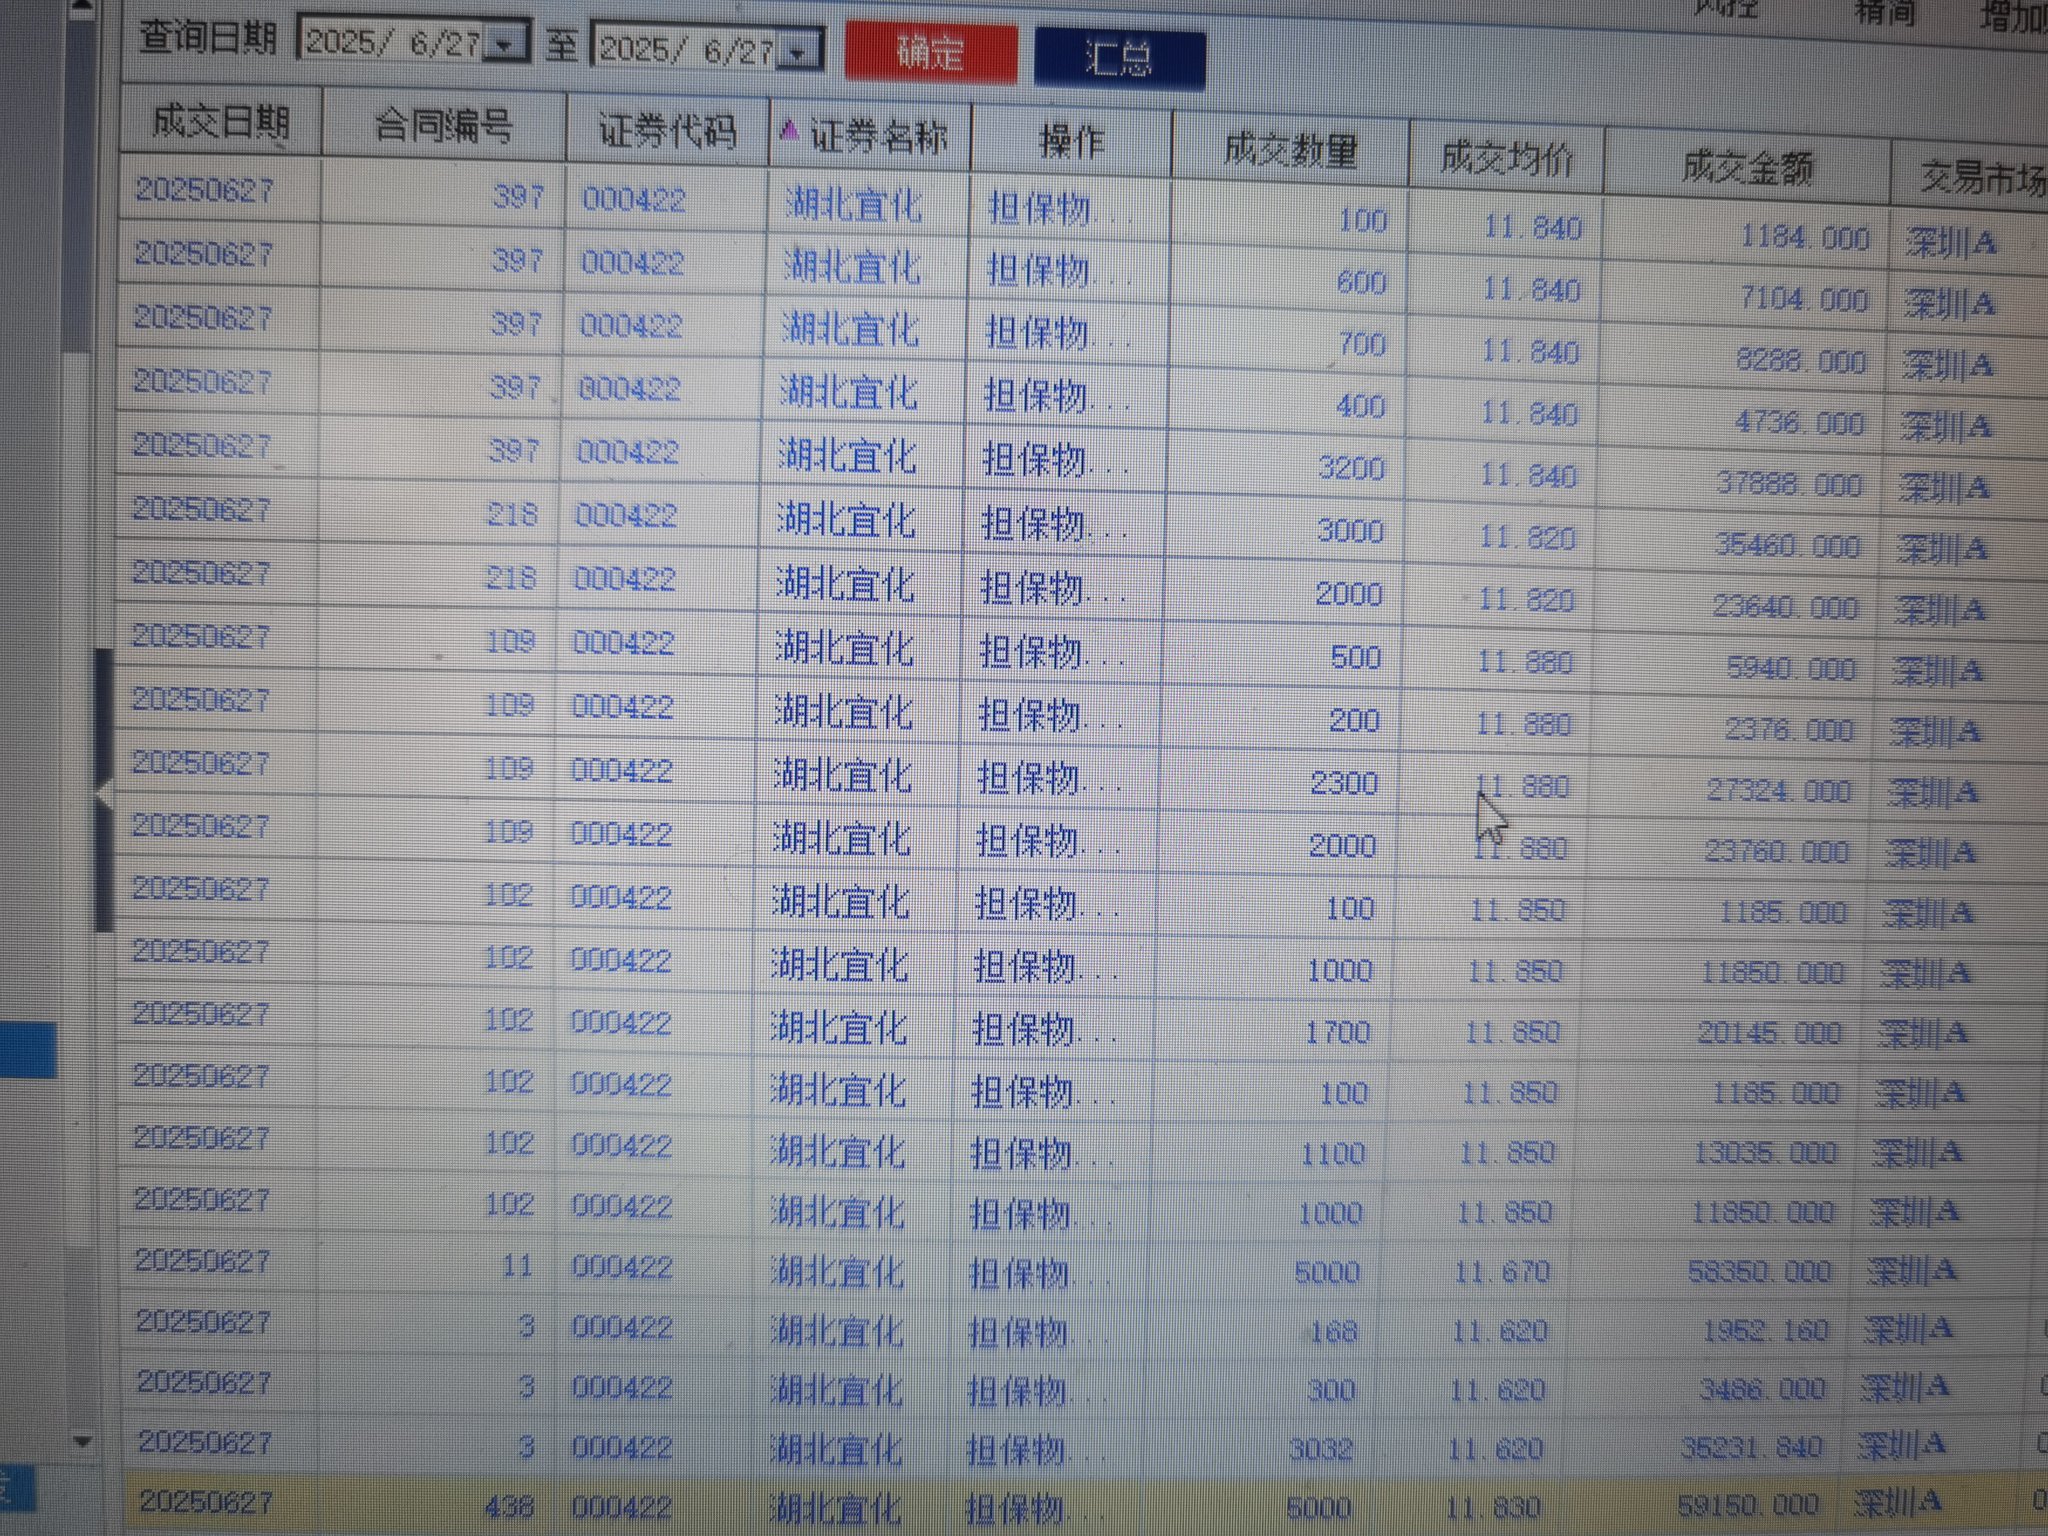Click quantity 168 in the table
2048x1536 pixels.
(x=1333, y=1331)
